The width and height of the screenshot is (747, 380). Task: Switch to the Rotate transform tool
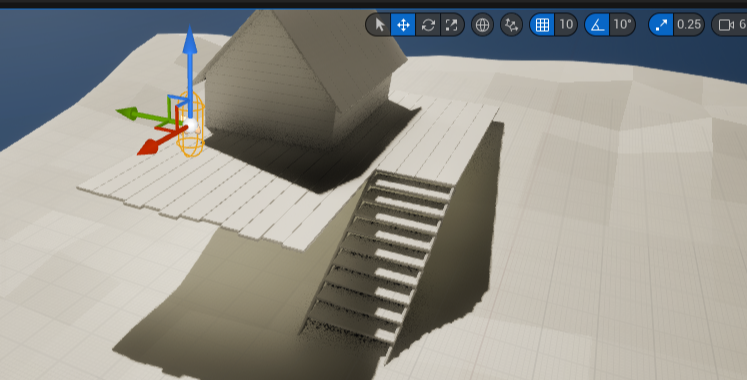pos(428,25)
